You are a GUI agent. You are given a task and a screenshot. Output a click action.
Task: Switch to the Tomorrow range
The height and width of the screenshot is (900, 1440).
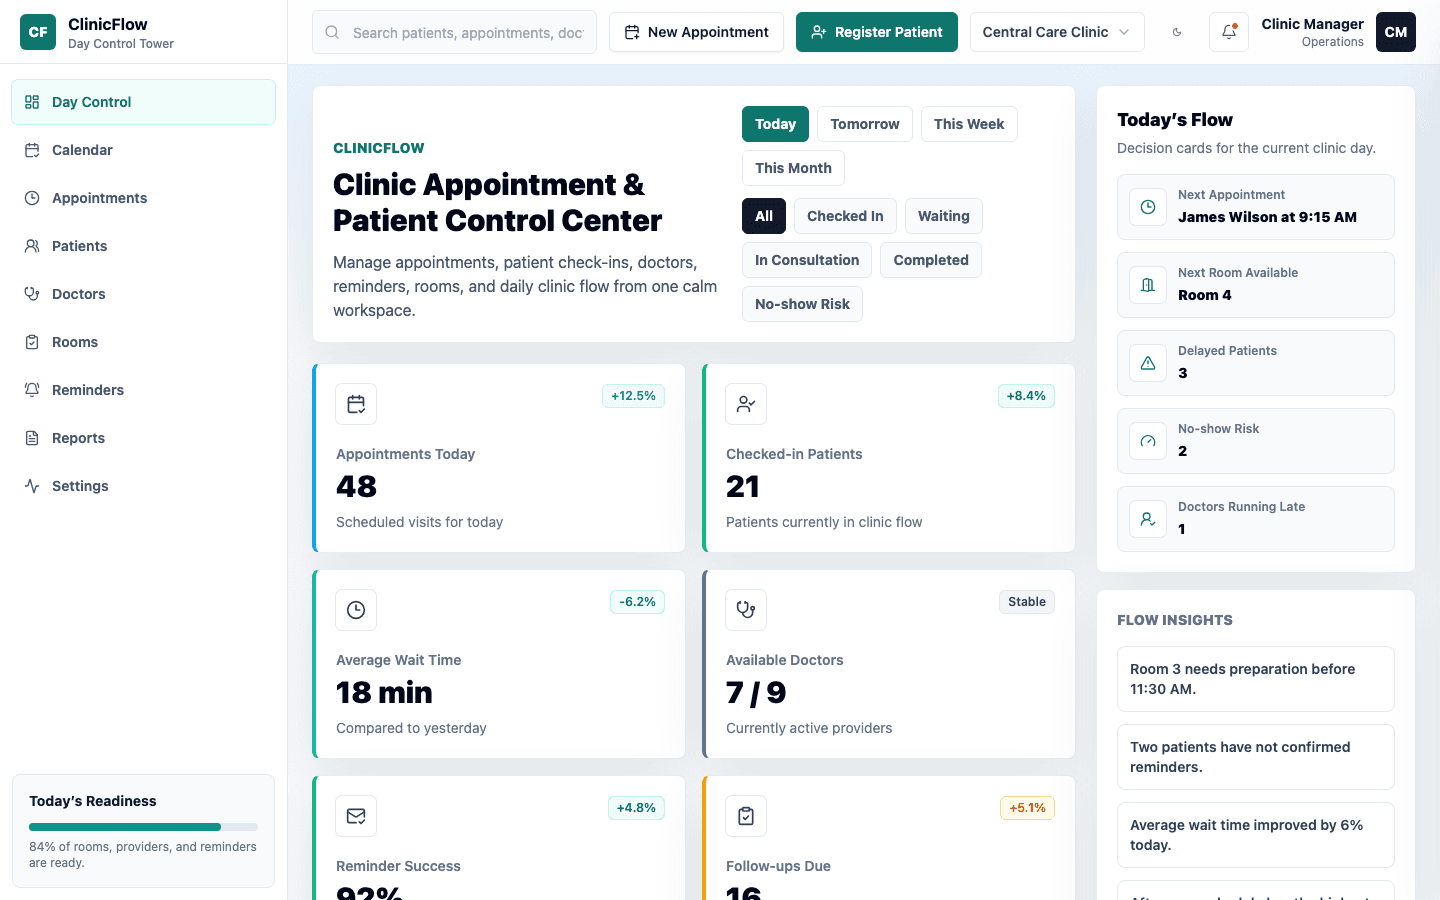point(865,124)
